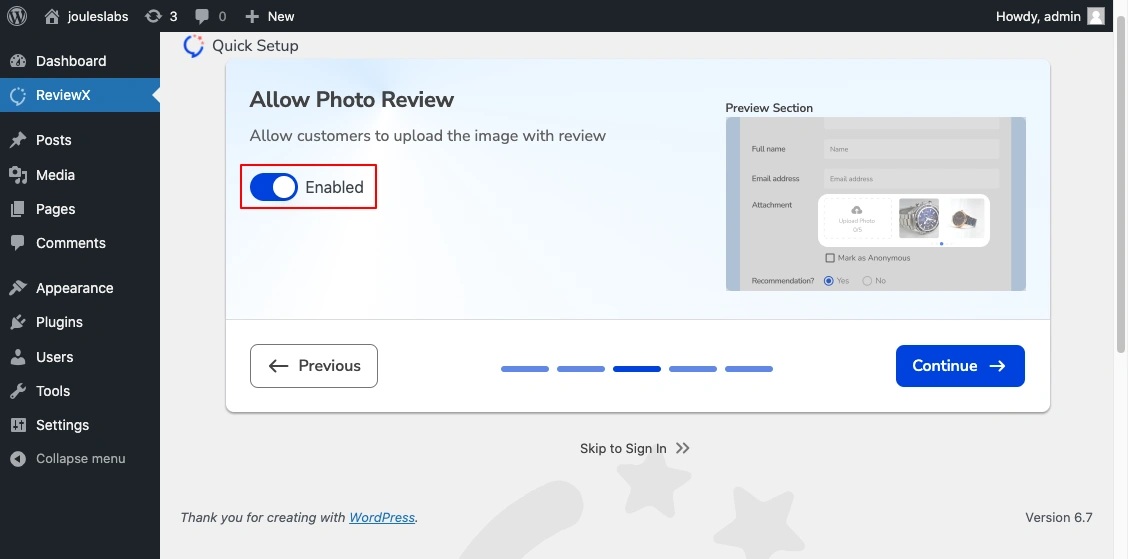This screenshot has height=559, width=1128.
Task: Click the Enabled label text
Action: 335,187
